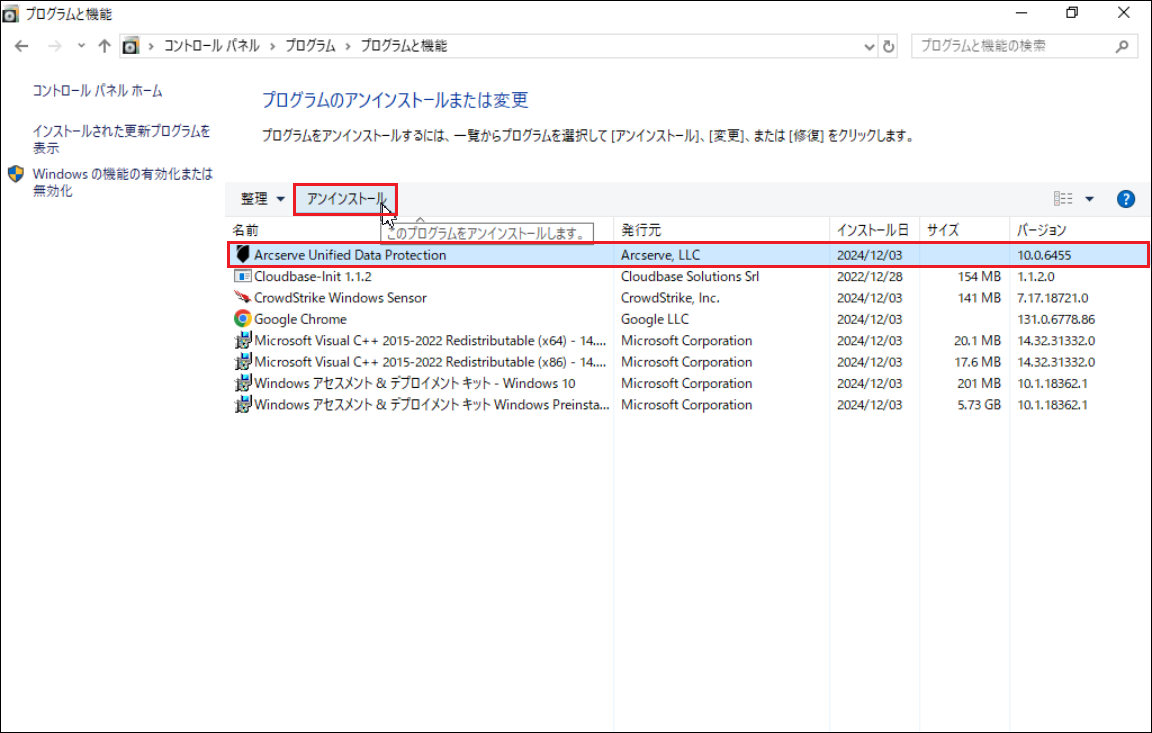Maximize the プログラムと機能 window
The height and width of the screenshot is (733, 1152).
[x=1072, y=13]
